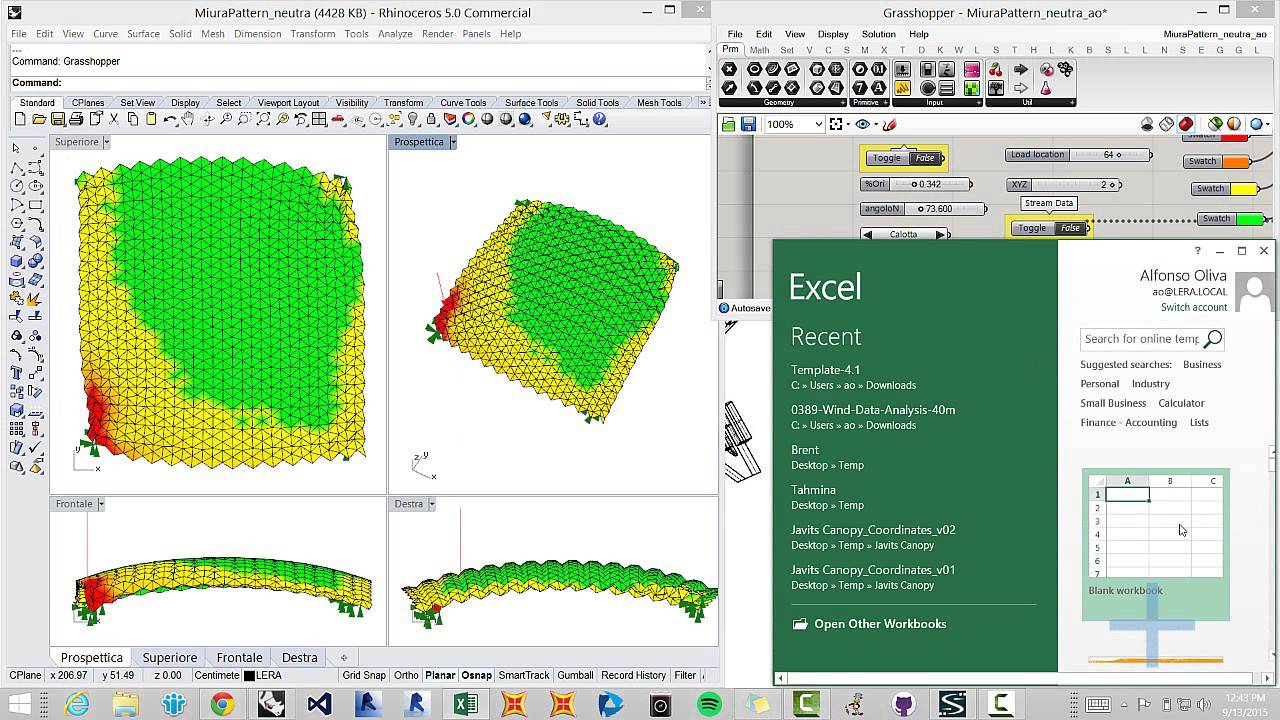Click the Switch account link in Excel
This screenshot has width=1280, height=720.
tap(1194, 307)
